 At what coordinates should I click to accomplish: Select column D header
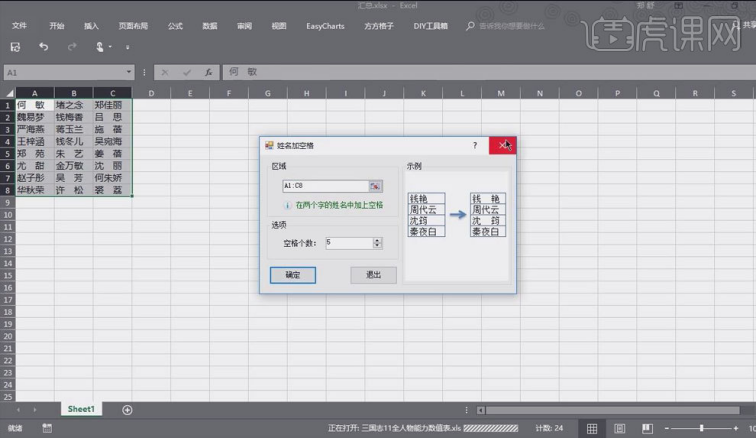(x=151, y=93)
